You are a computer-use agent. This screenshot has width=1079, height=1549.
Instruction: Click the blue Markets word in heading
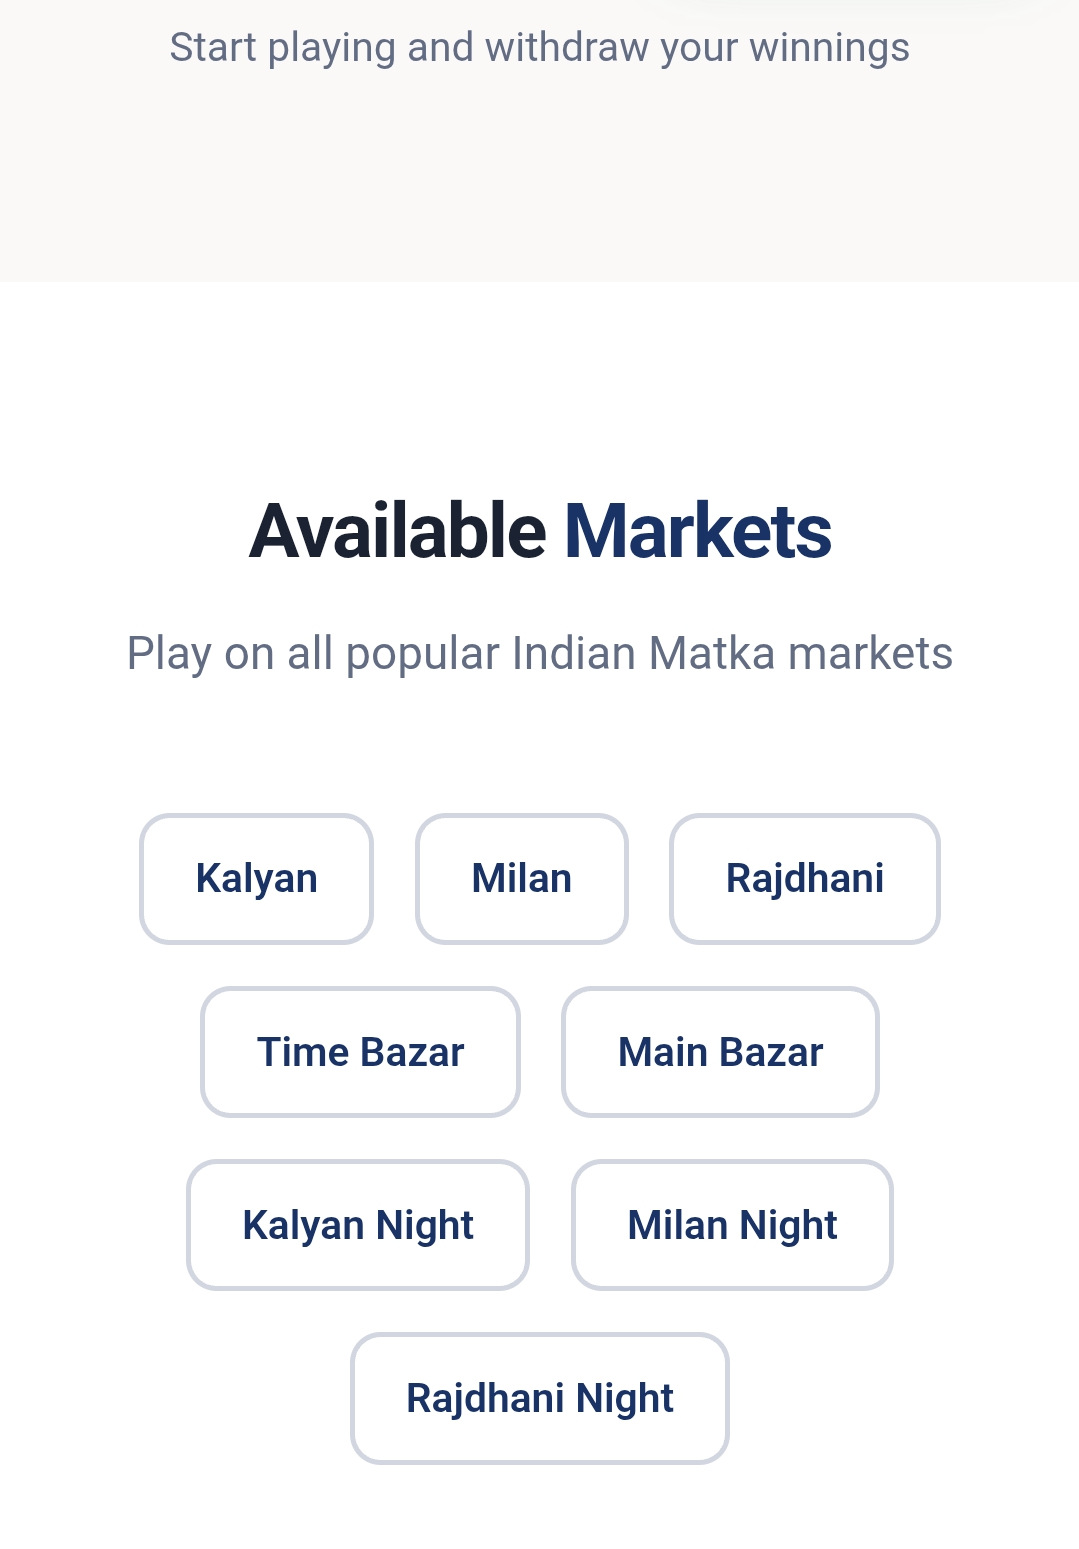697,531
